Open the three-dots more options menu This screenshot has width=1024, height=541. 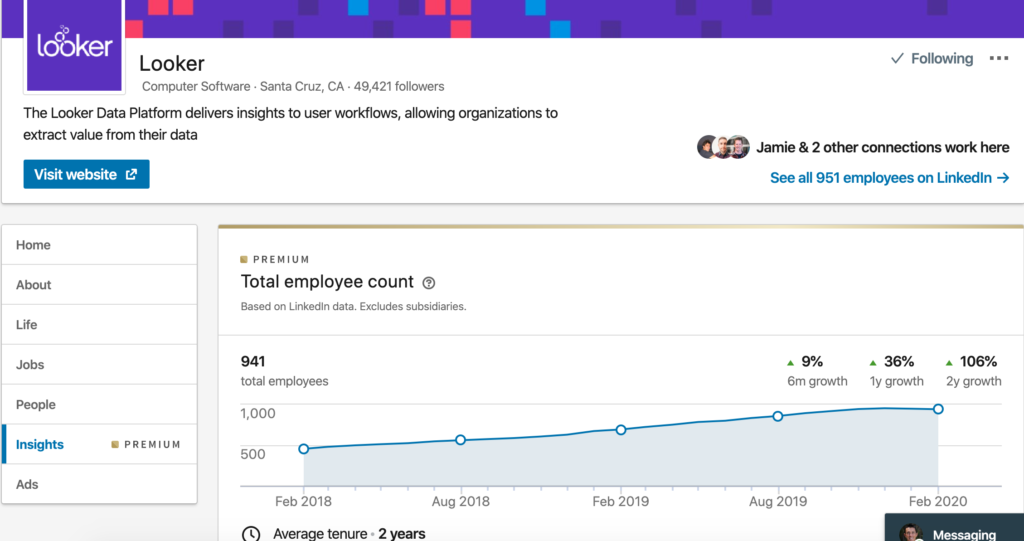point(999,59)
